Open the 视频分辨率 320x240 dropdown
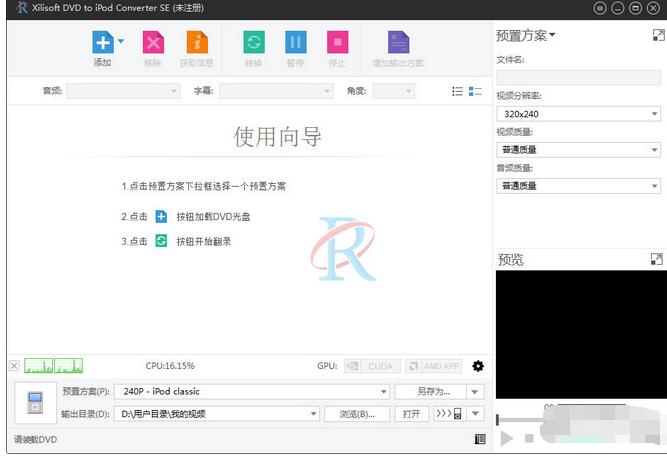 [578, 114]
